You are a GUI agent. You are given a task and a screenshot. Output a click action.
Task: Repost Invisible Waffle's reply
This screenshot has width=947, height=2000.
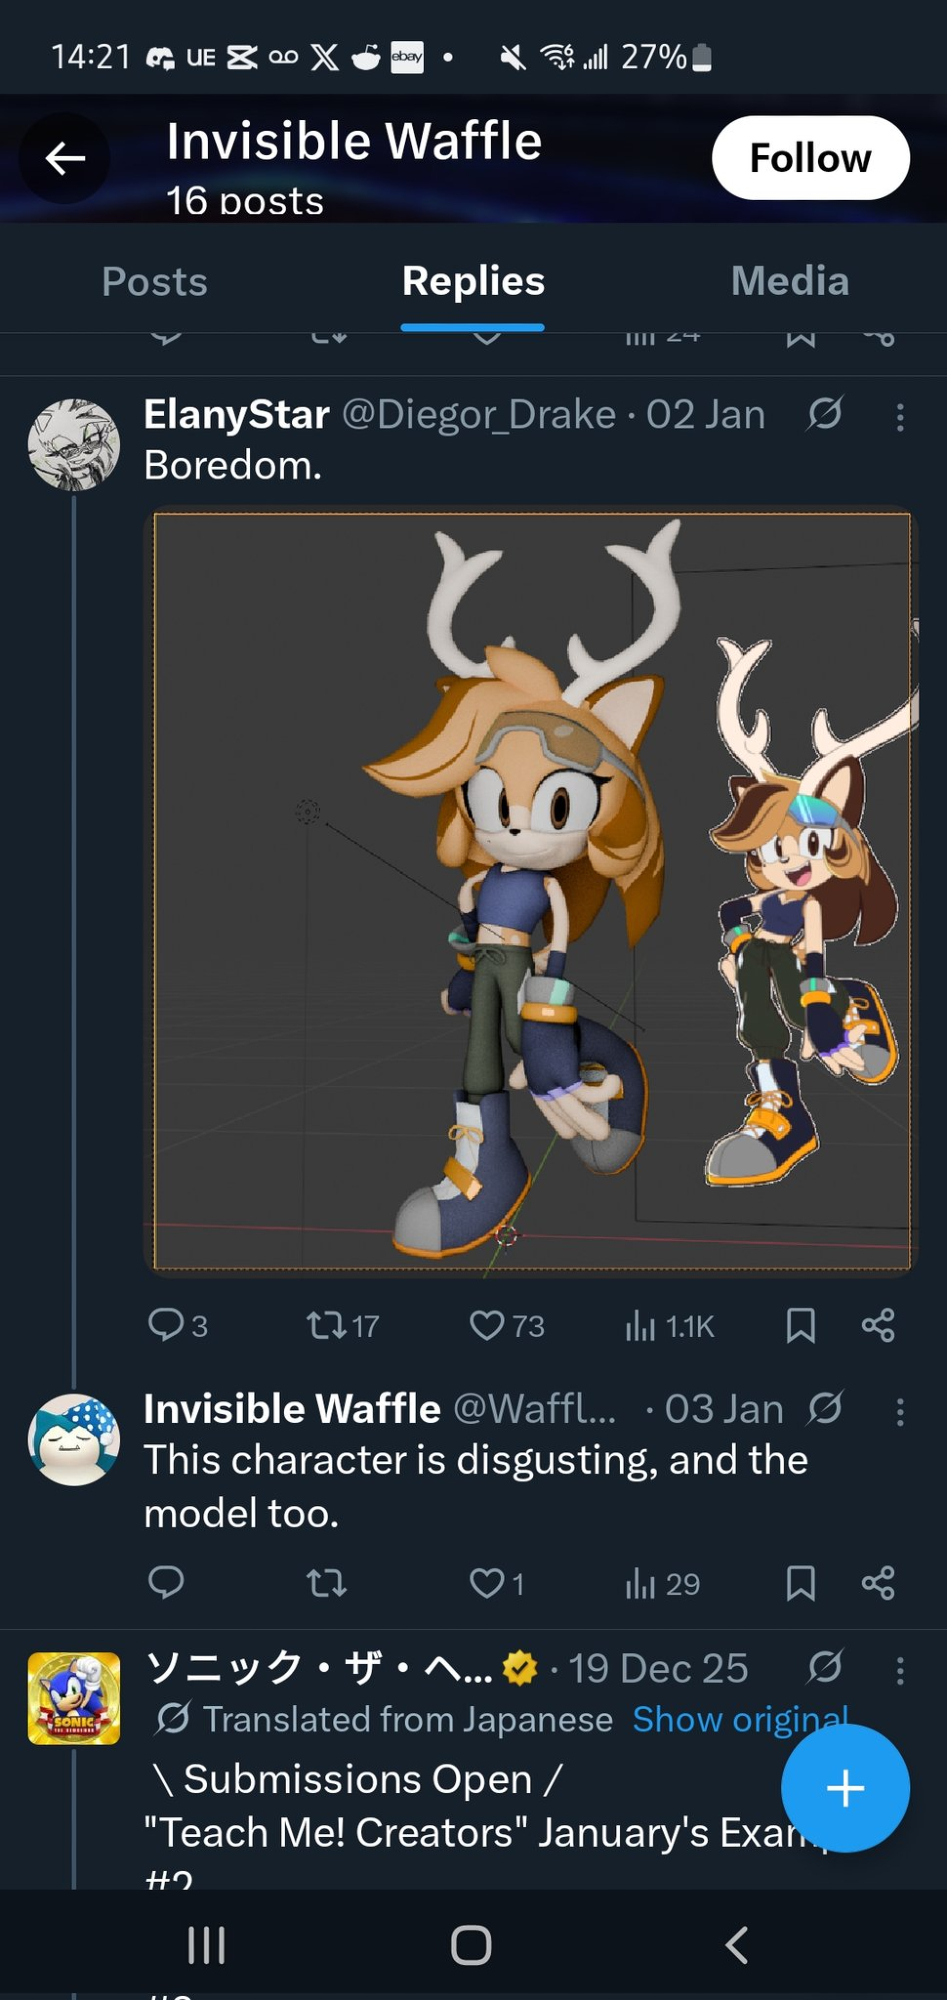coord(326,1583)
